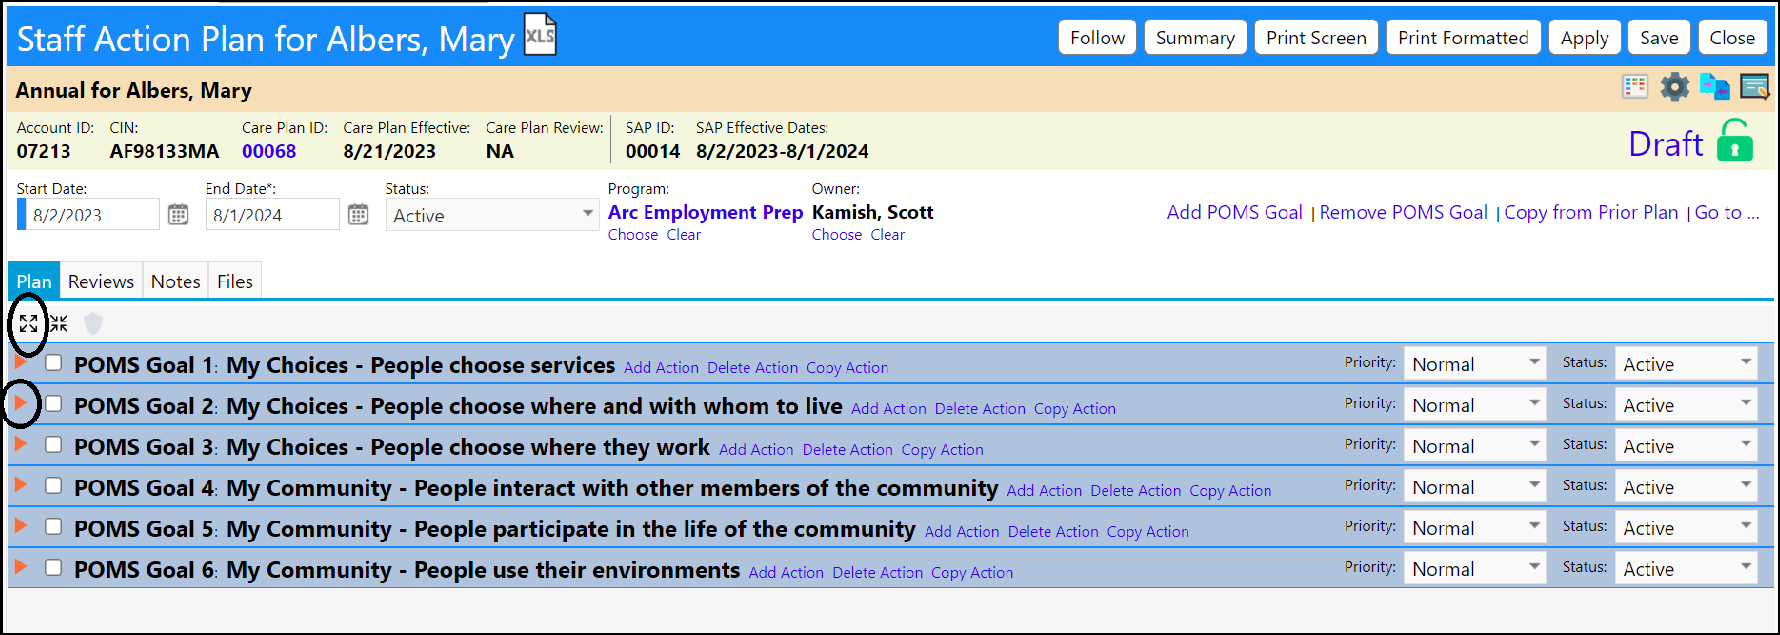Click the End Date input field

[x=272, y=214]
